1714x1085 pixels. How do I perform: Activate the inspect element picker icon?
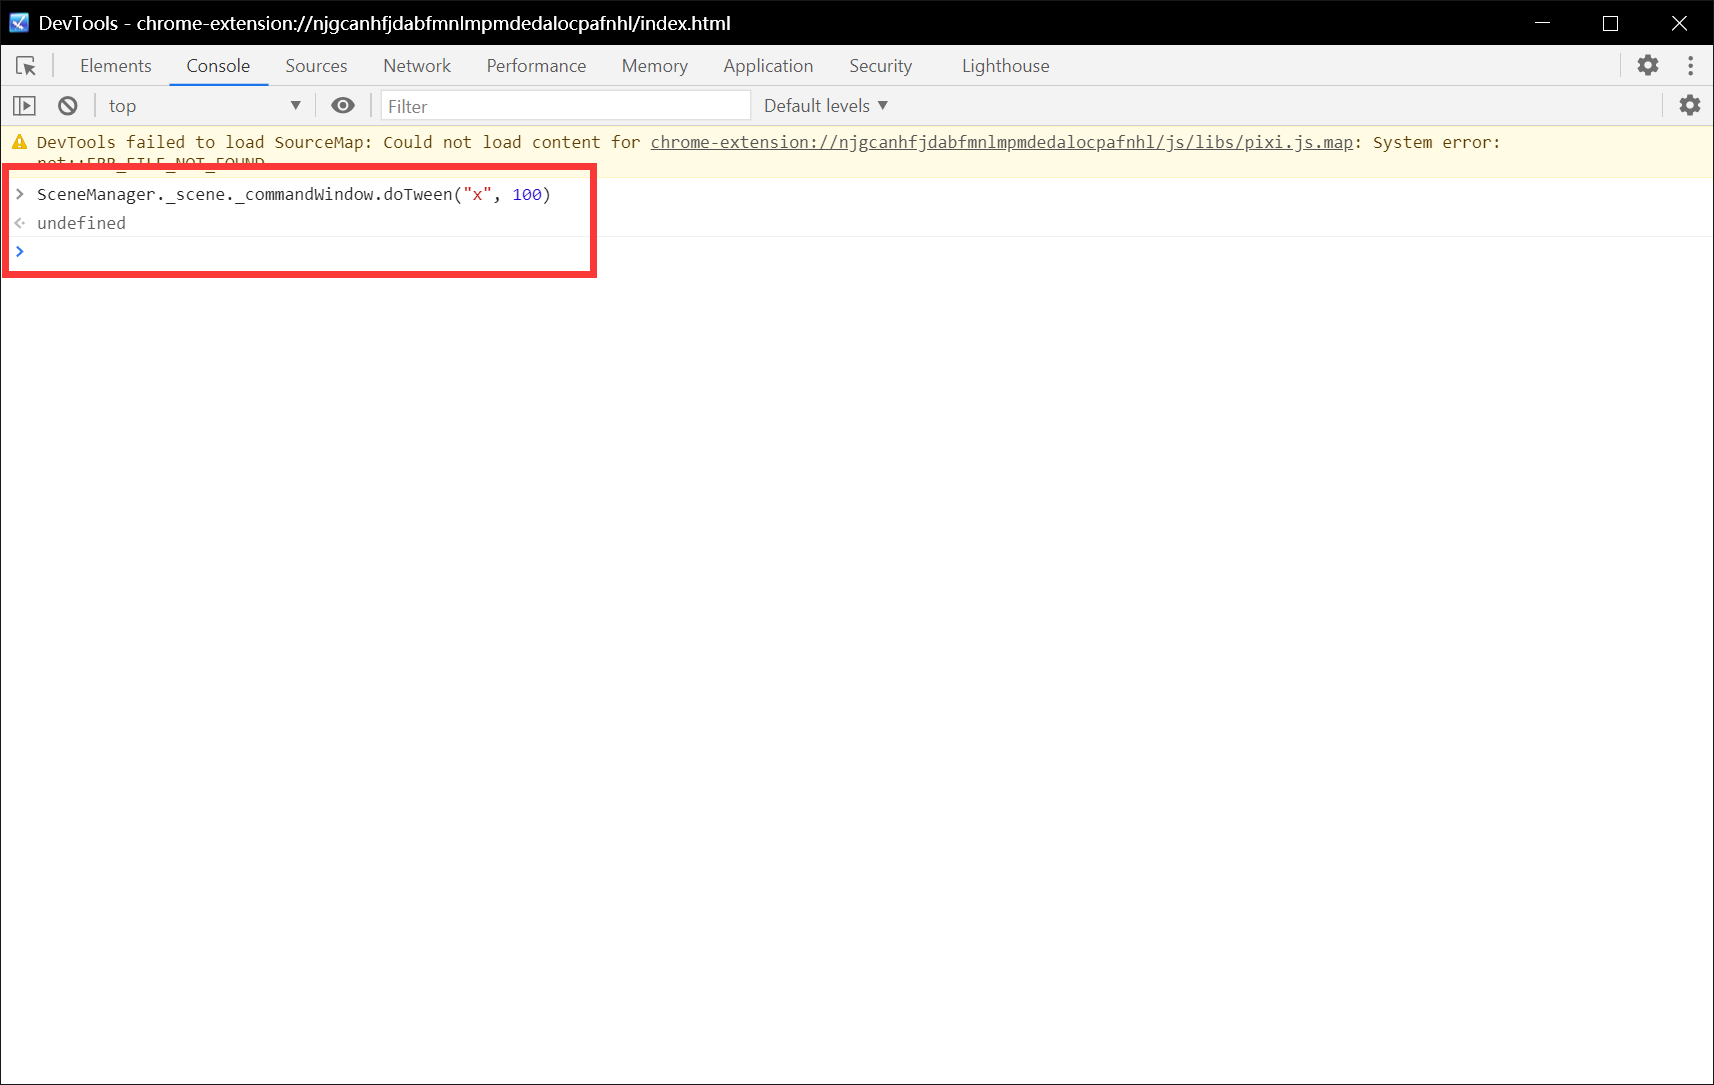(x=26, y=66)
